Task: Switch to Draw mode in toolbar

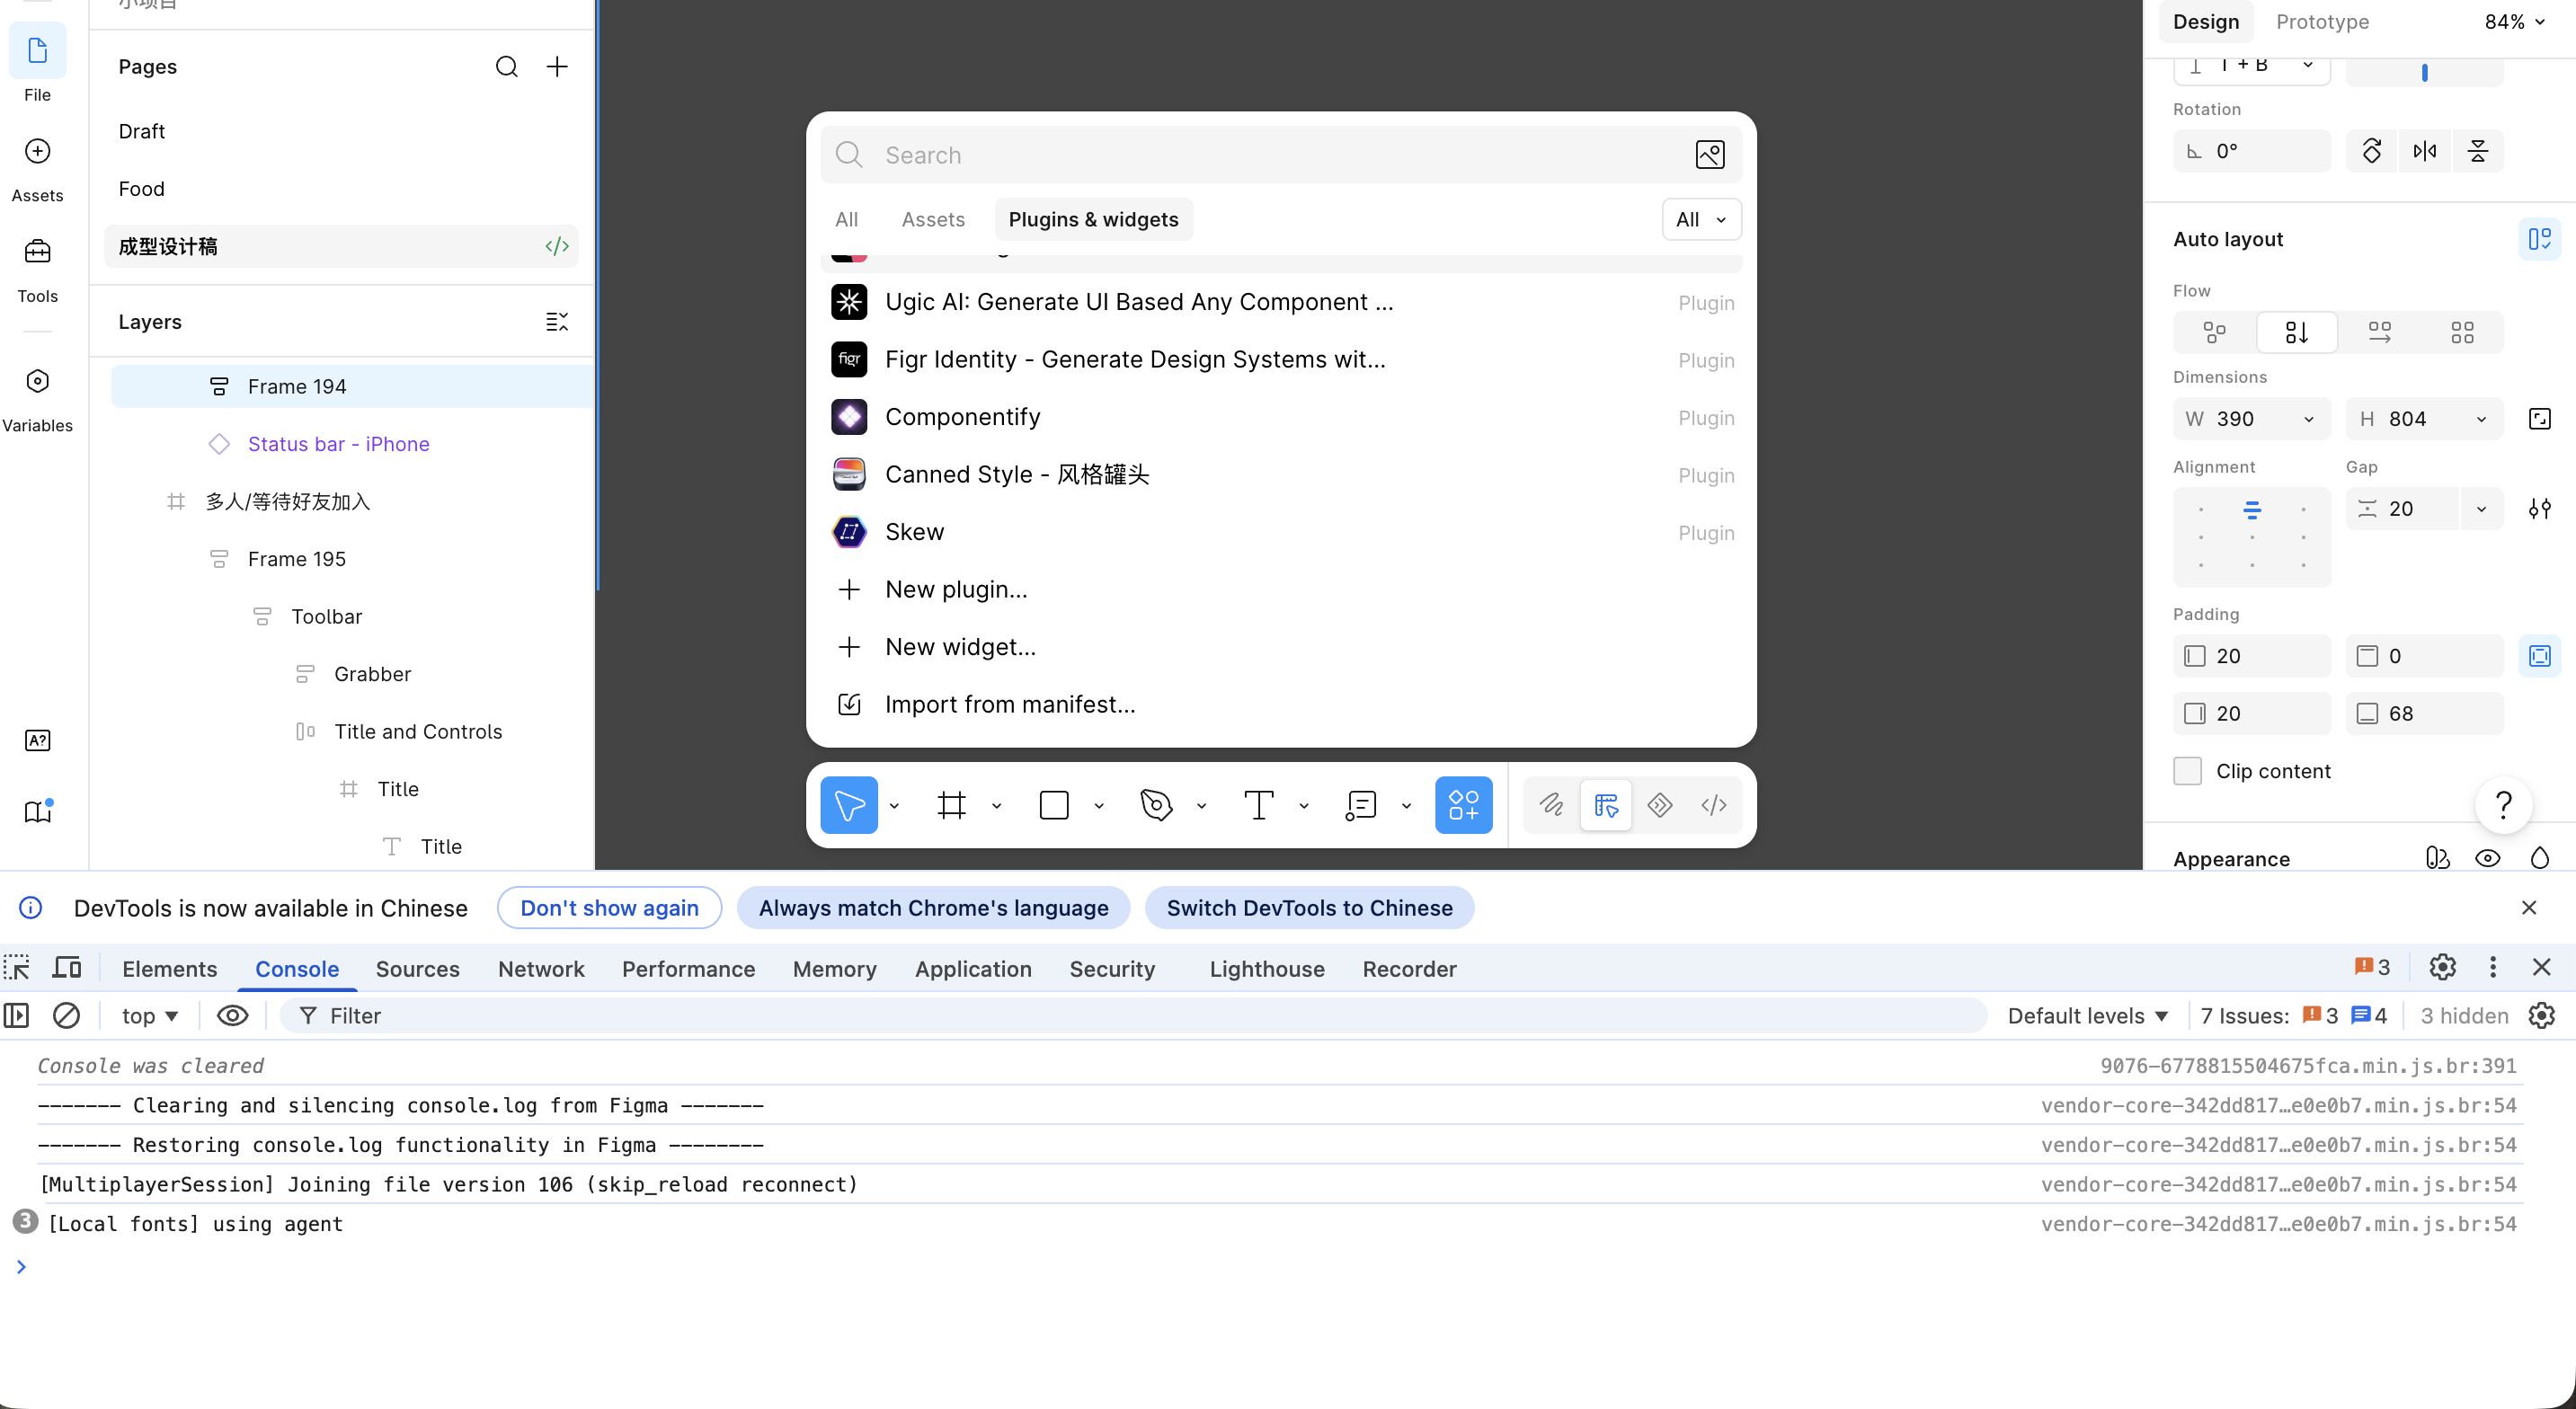Action: (1552, 805)
